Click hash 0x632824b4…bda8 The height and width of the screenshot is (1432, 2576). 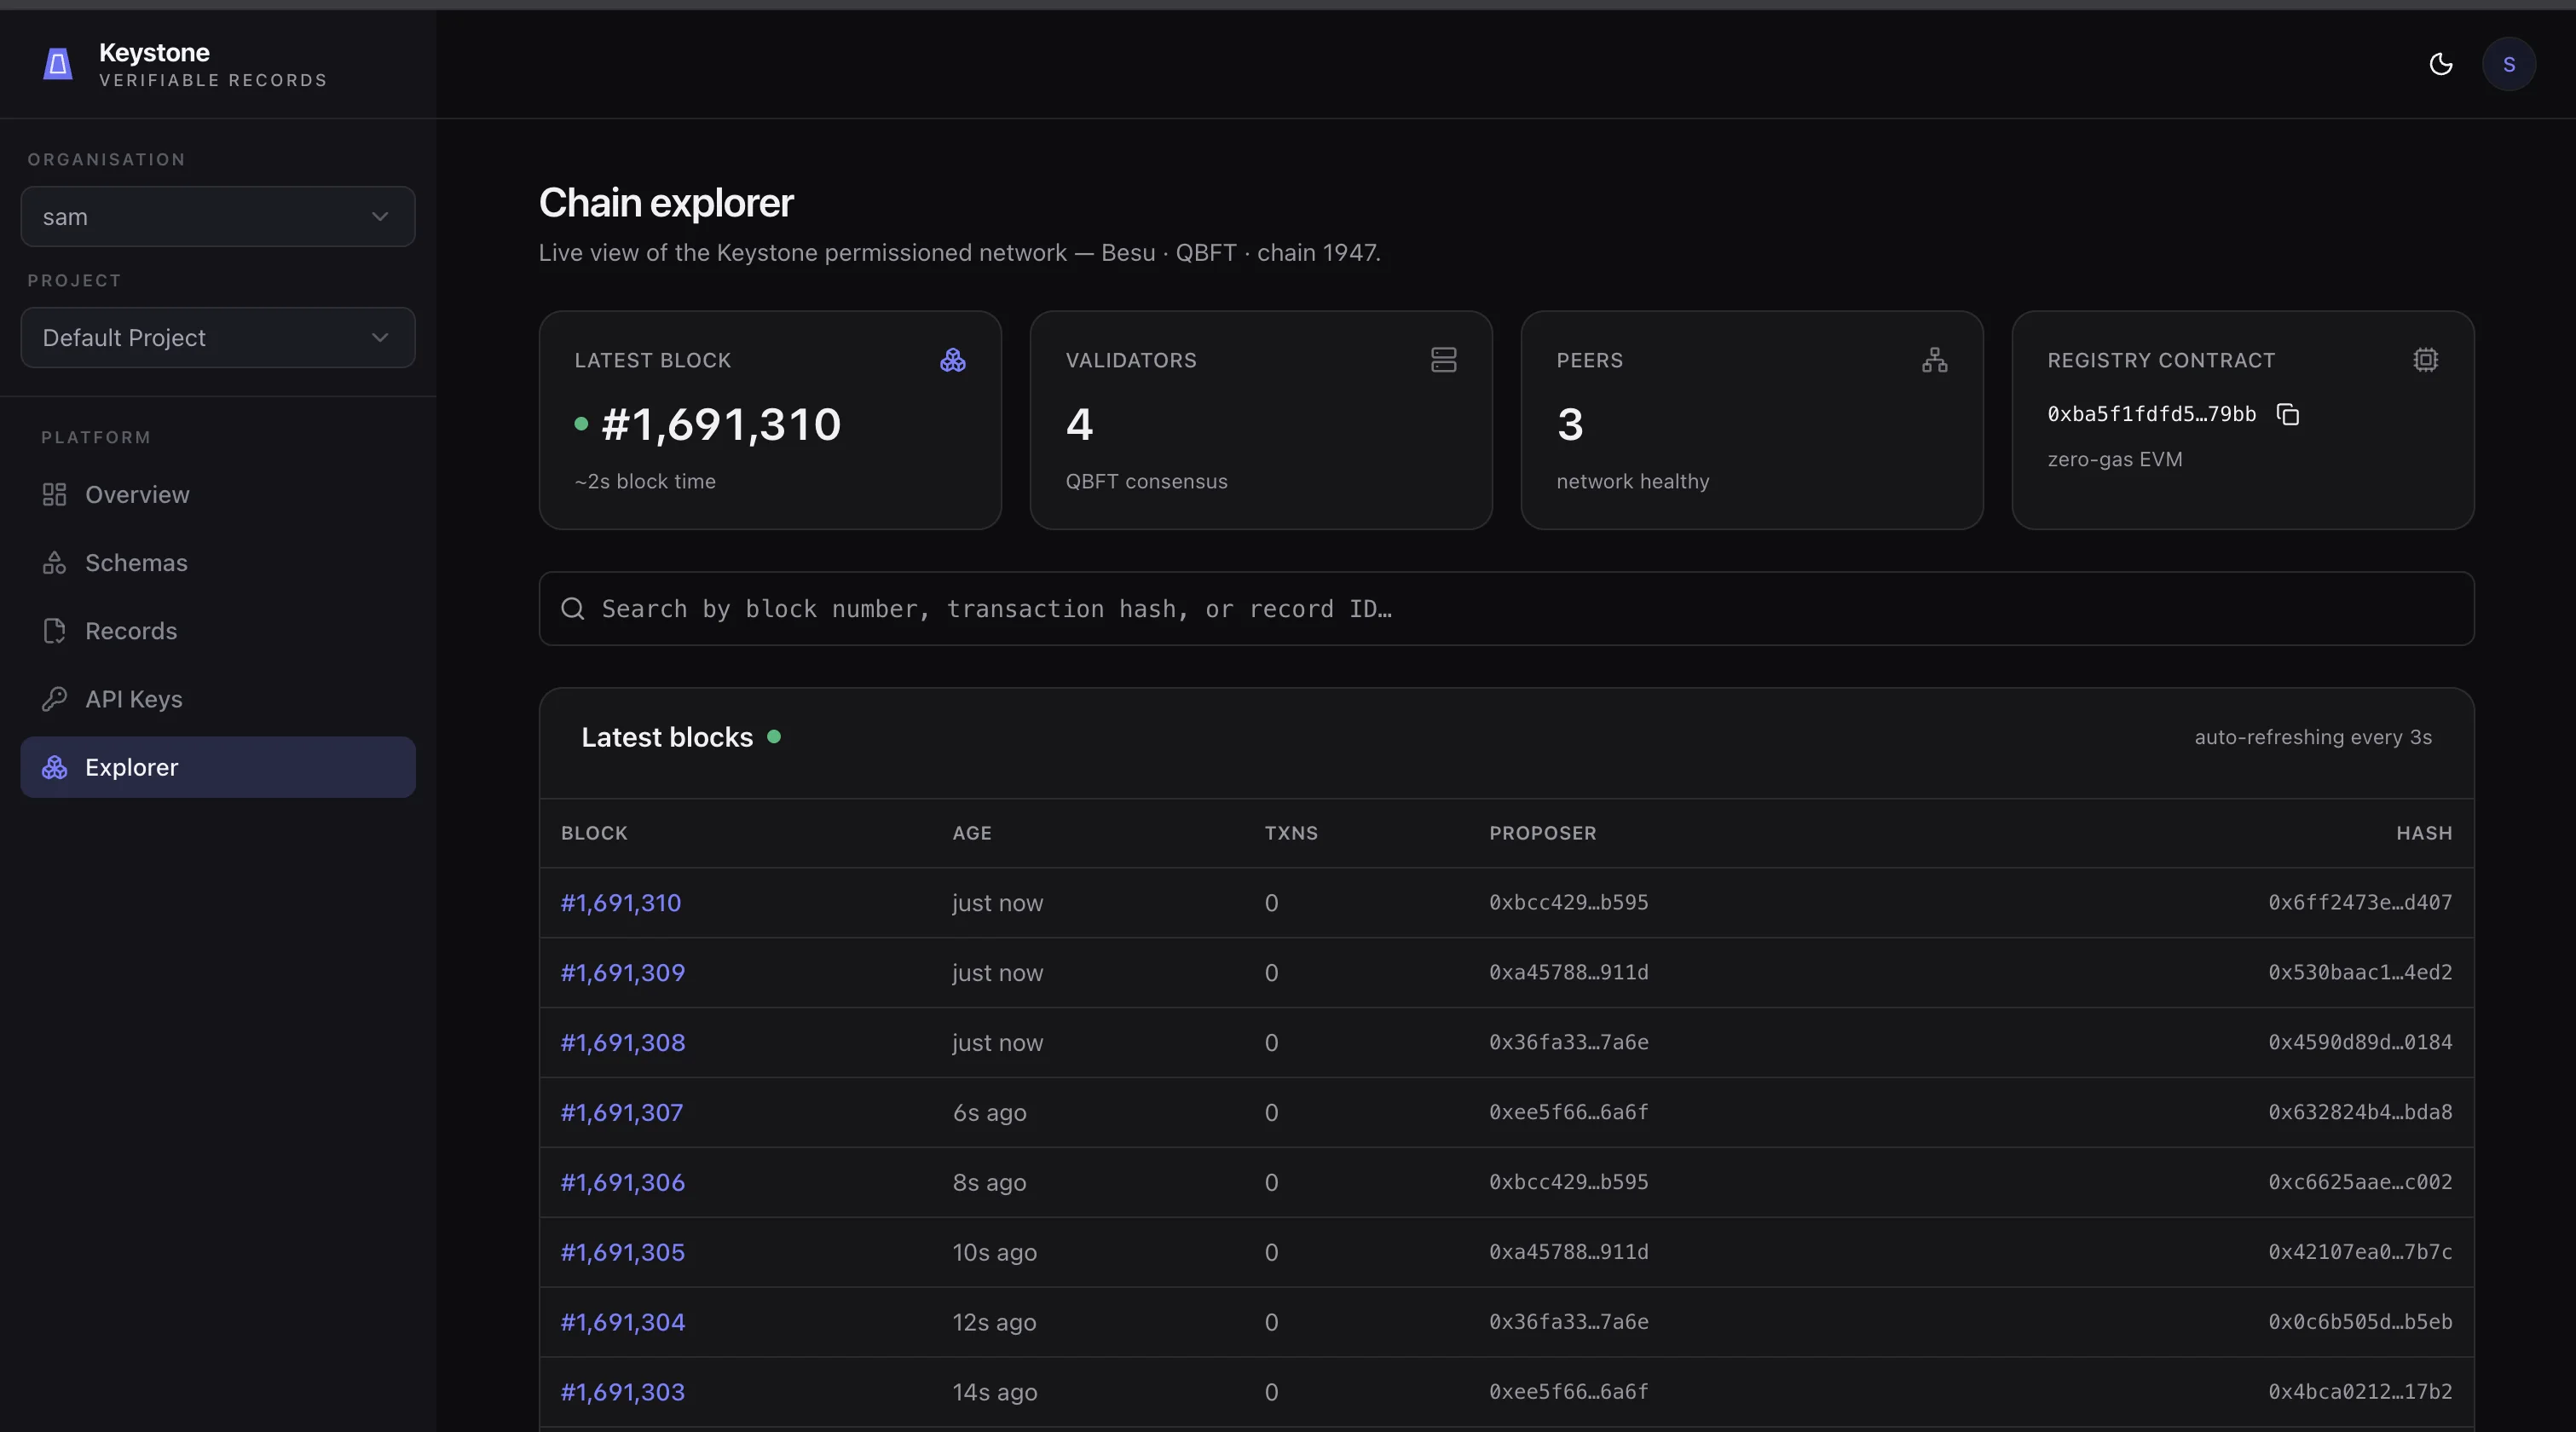[2360, 1113]
